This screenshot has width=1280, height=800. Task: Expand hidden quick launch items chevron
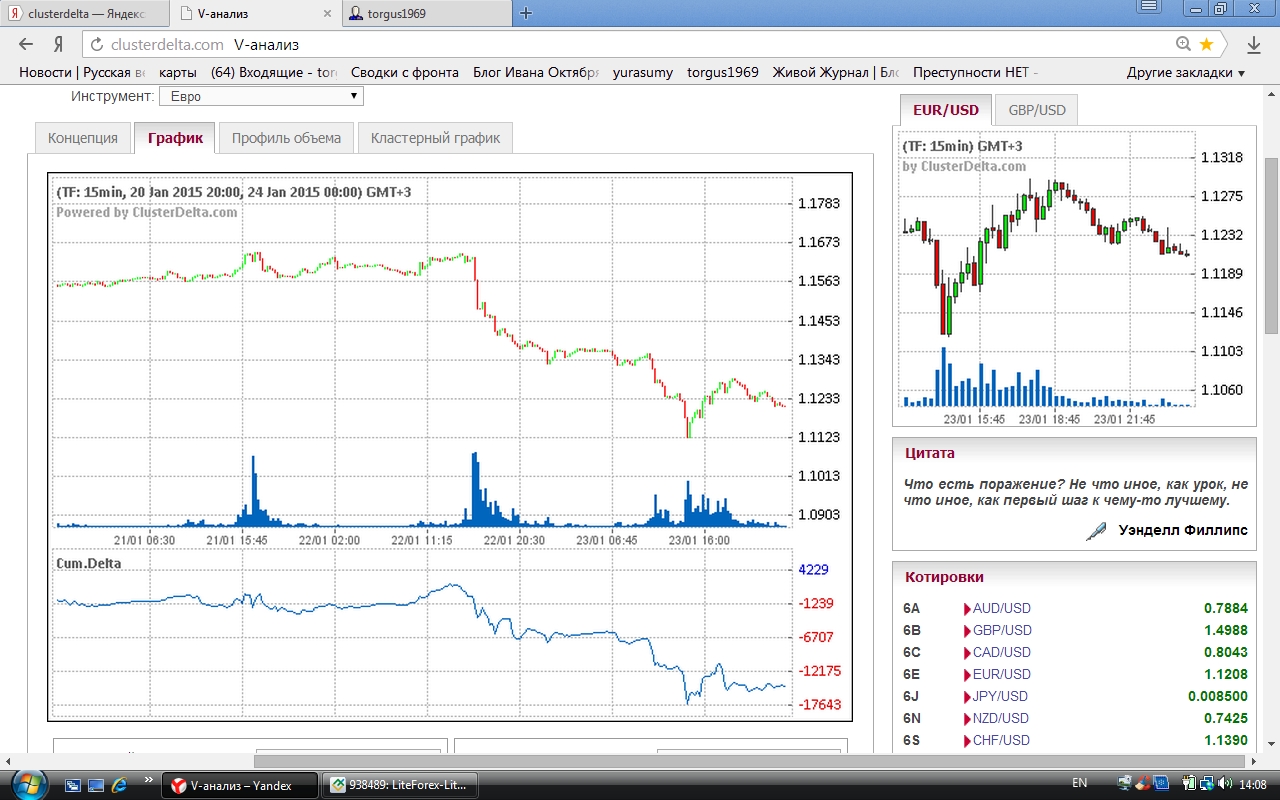click(x=148, y=780)
